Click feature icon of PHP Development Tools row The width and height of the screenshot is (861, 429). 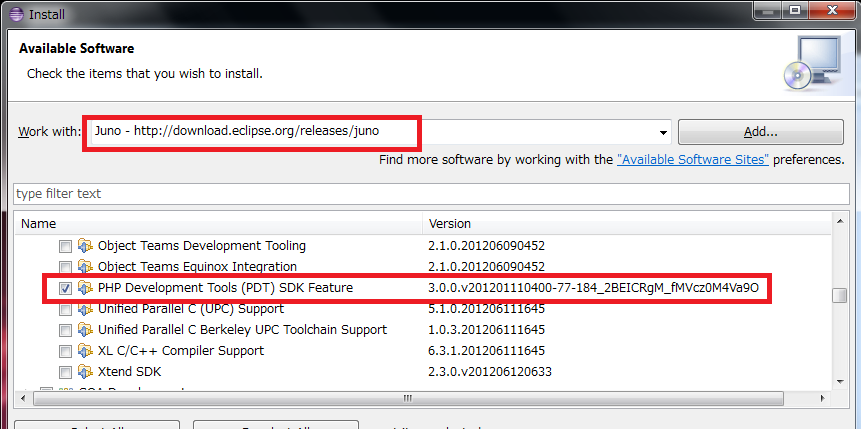(x=85, y=288)
